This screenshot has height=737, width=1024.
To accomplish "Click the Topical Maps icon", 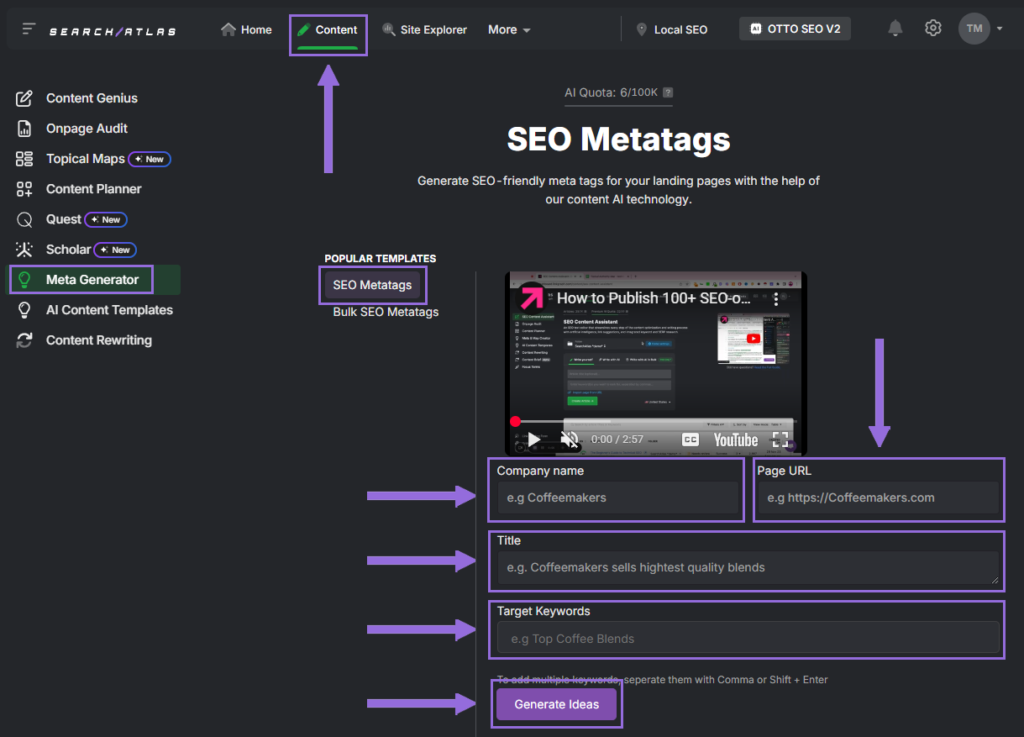I will click(24, 159).
